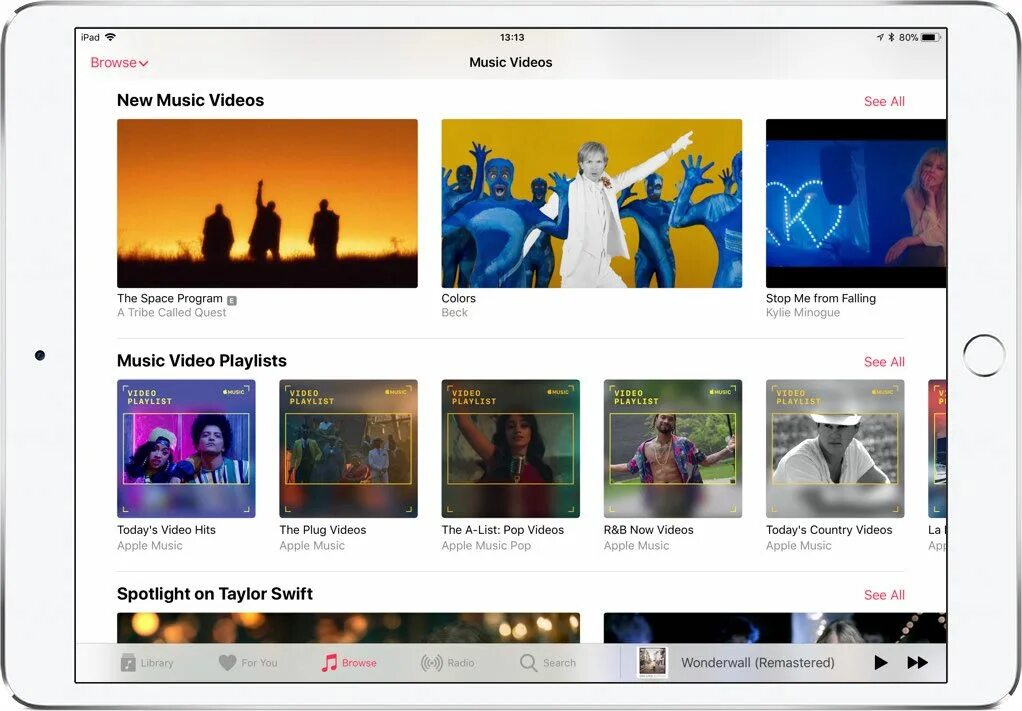Tap the Wi-Fi status icon

tap(111, 37)
